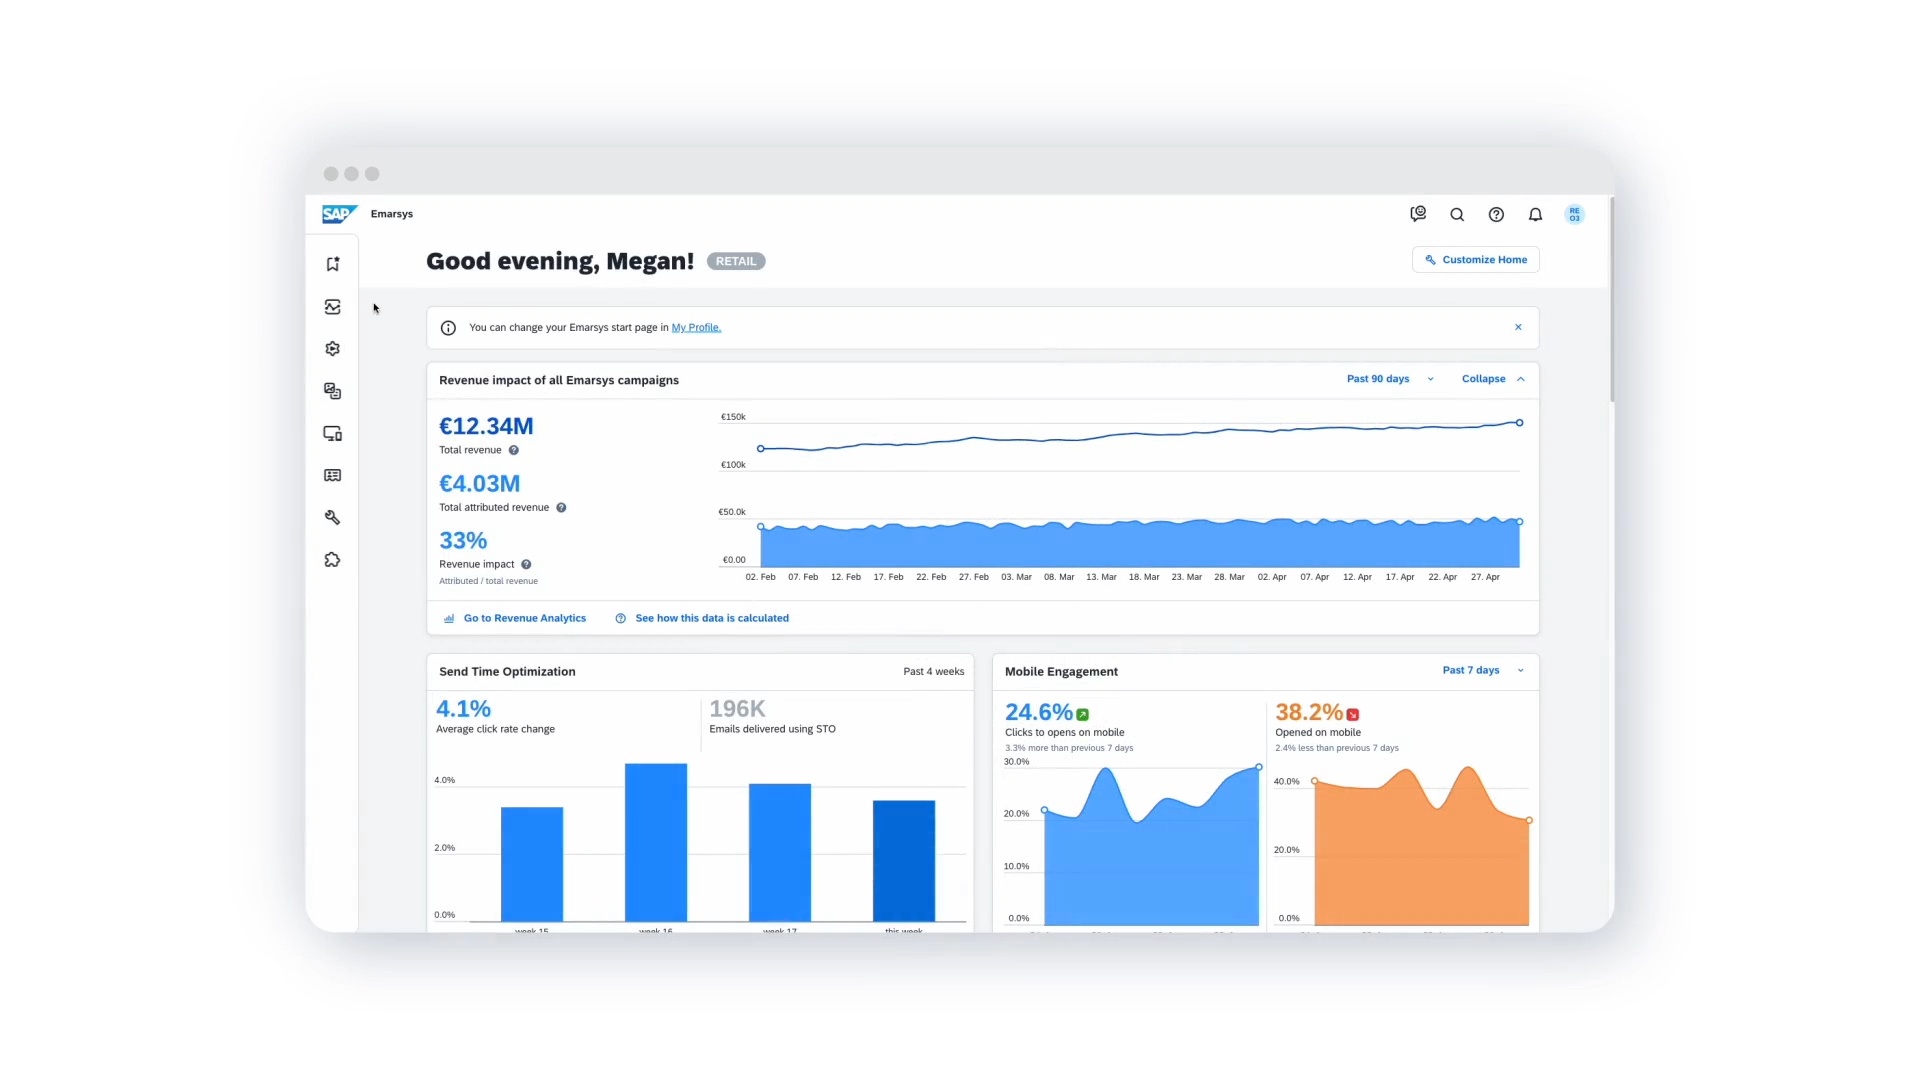Open the support chat icon in header
1920x1080 pixels.
[1418, 214]
